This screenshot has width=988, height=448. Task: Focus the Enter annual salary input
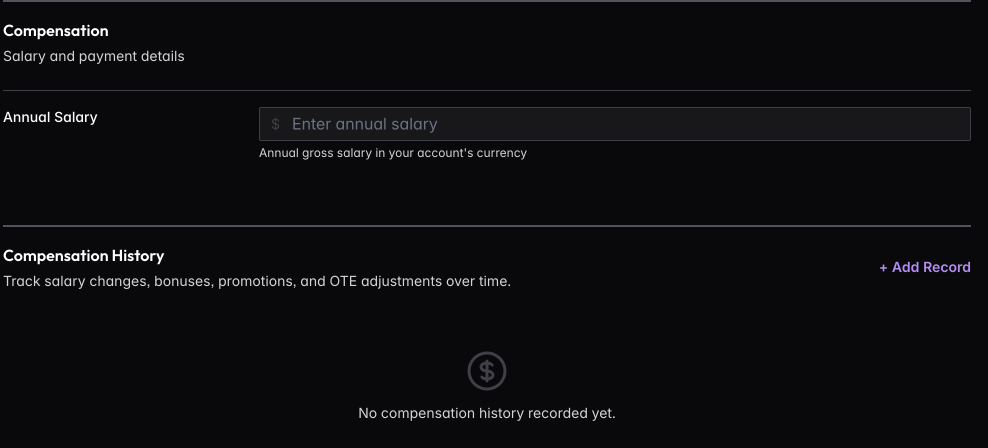[614, 124]
